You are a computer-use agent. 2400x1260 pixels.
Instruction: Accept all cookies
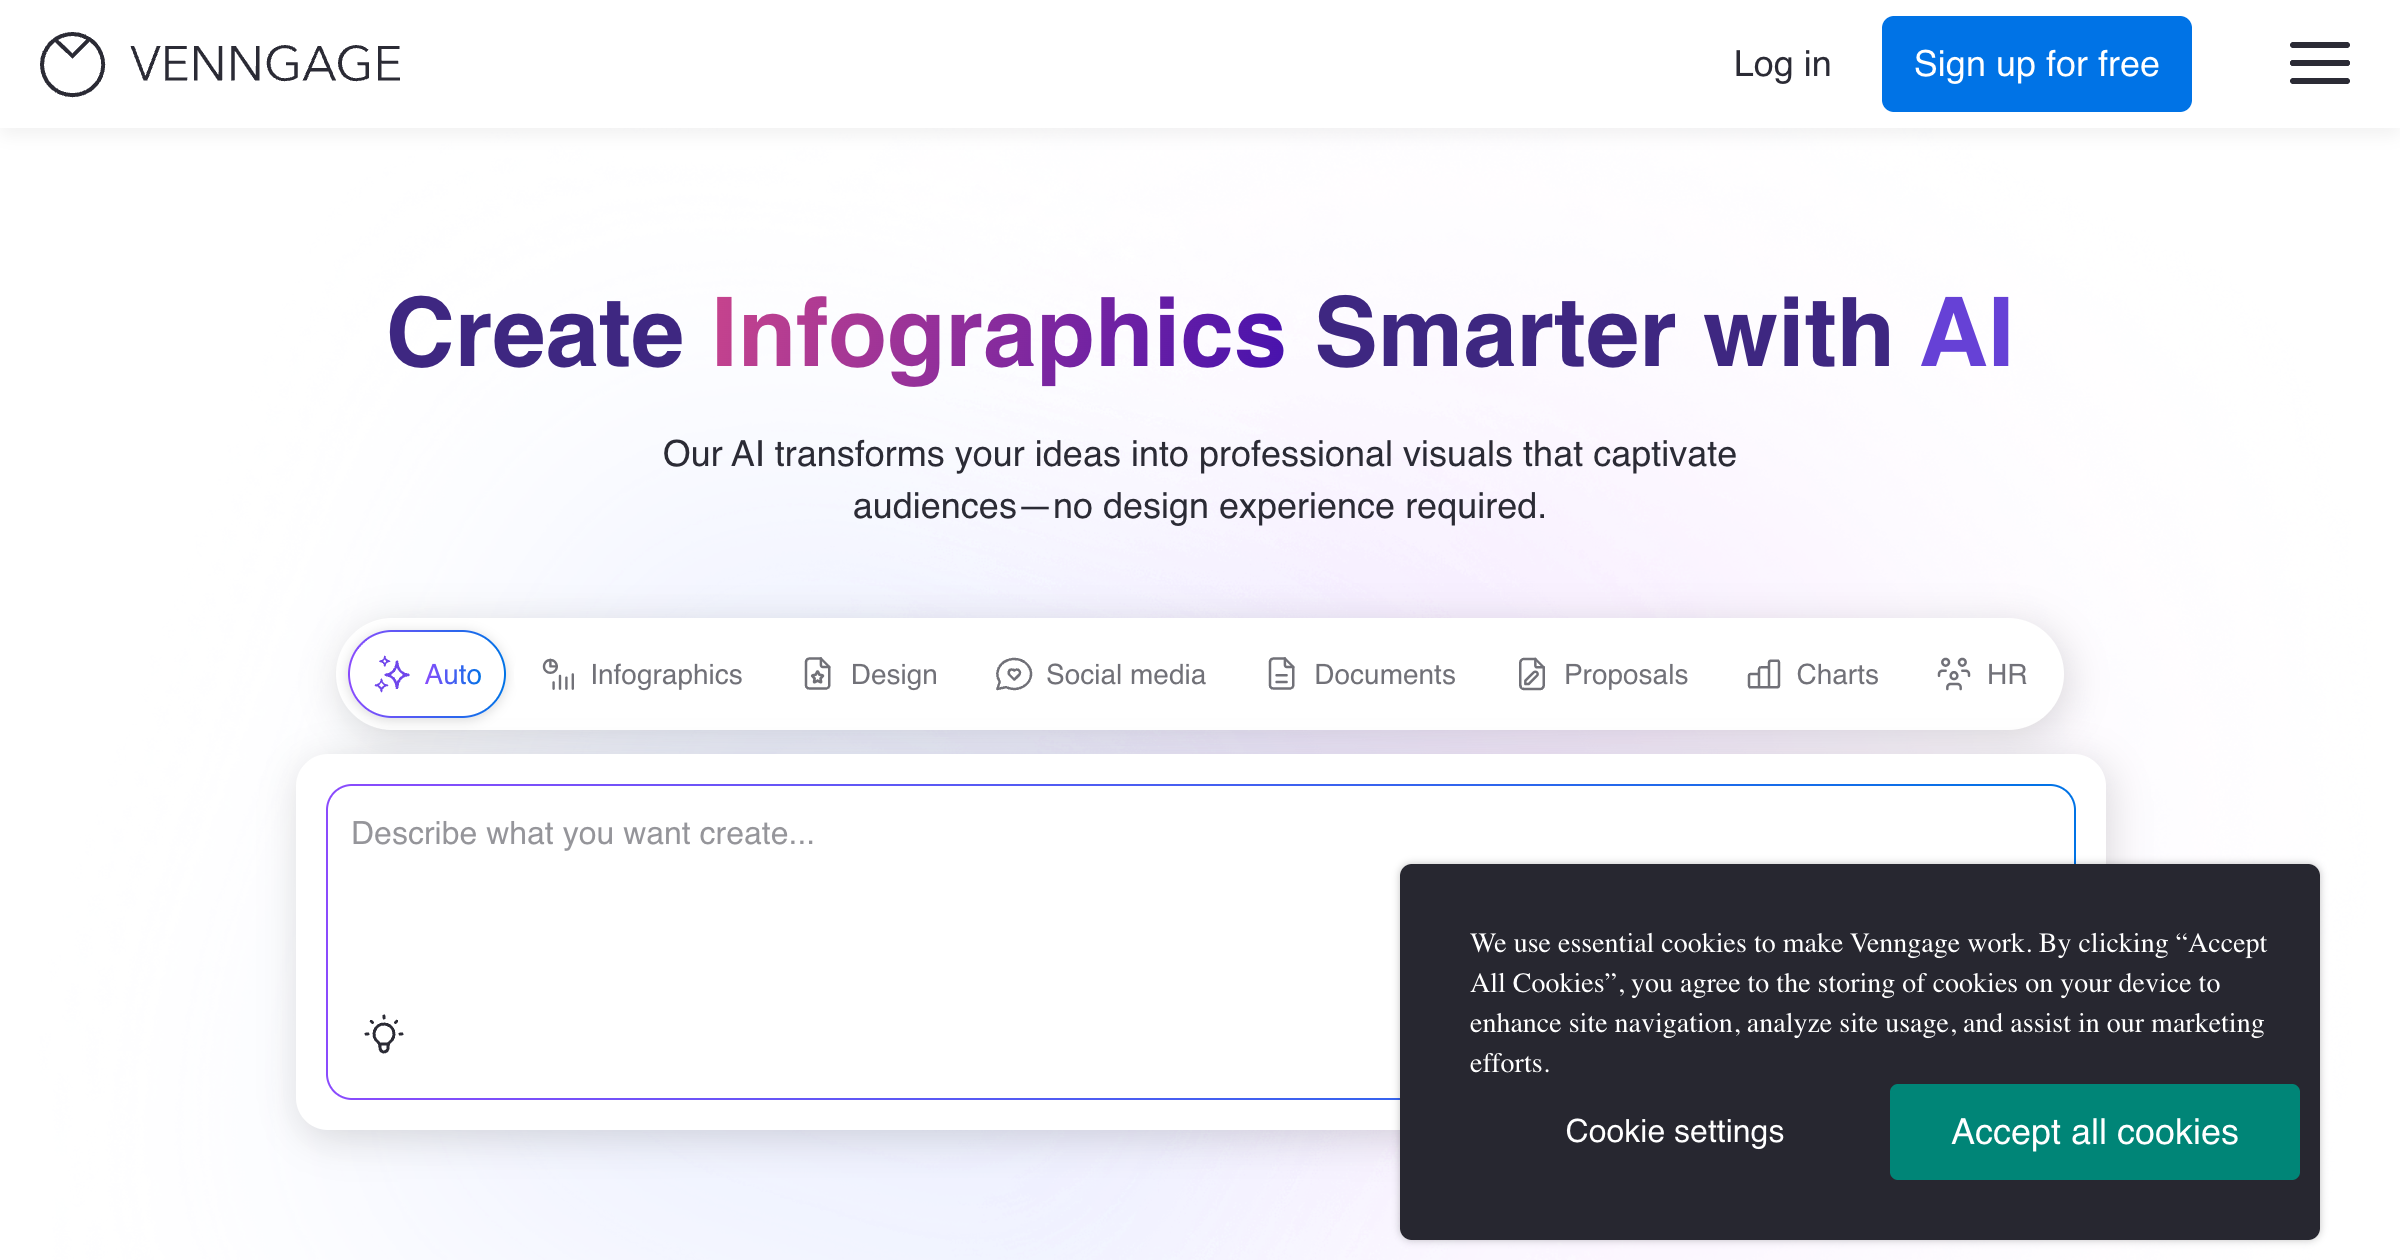coord(2094,1131)
